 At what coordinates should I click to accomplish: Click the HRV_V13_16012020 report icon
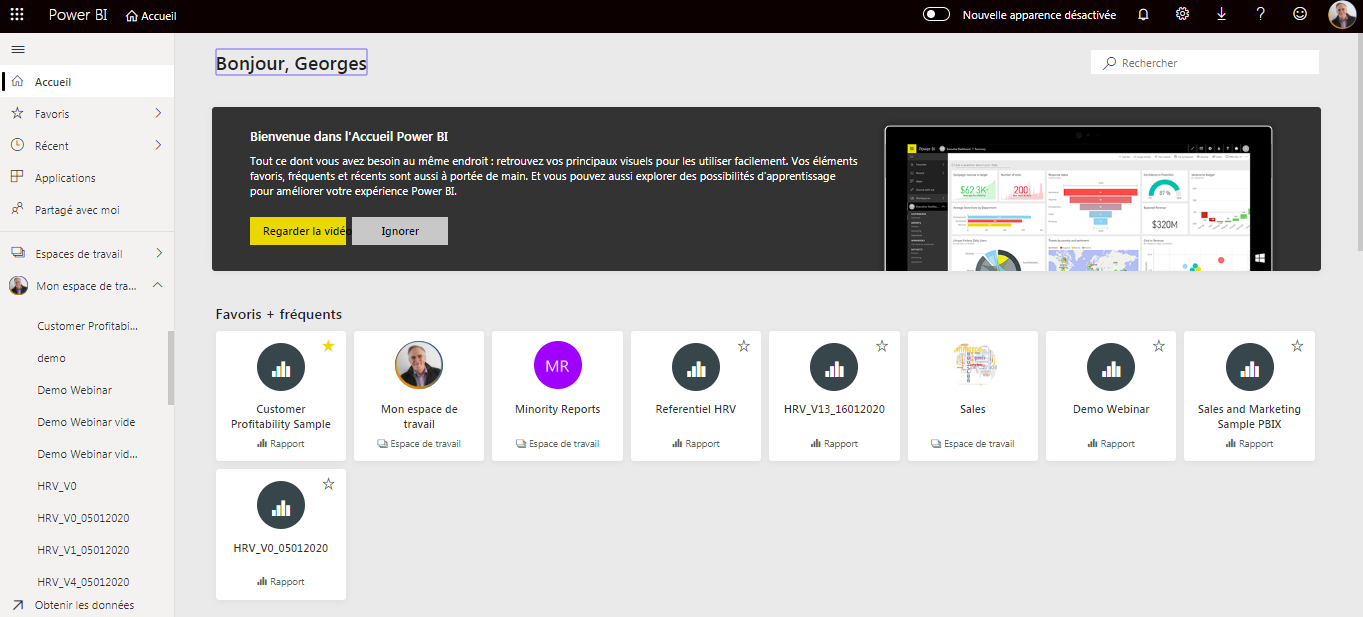pos(834,368)
